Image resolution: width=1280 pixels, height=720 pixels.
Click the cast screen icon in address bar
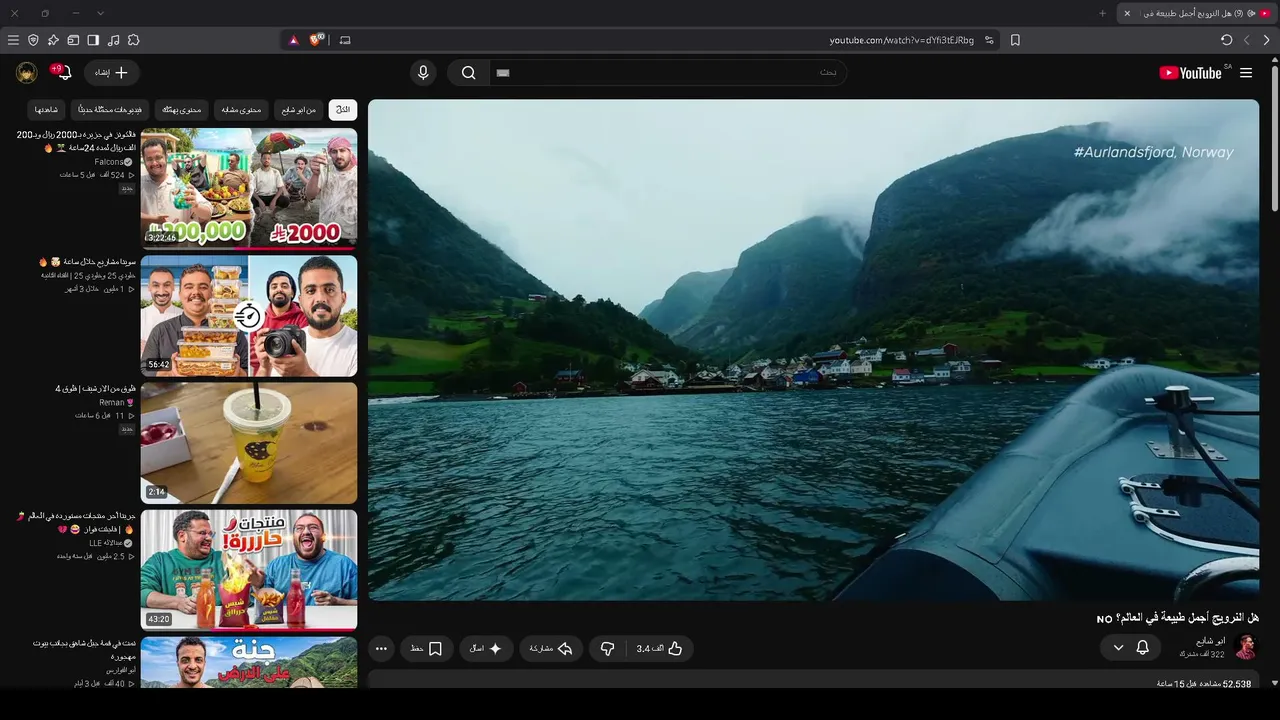[345, 40]
